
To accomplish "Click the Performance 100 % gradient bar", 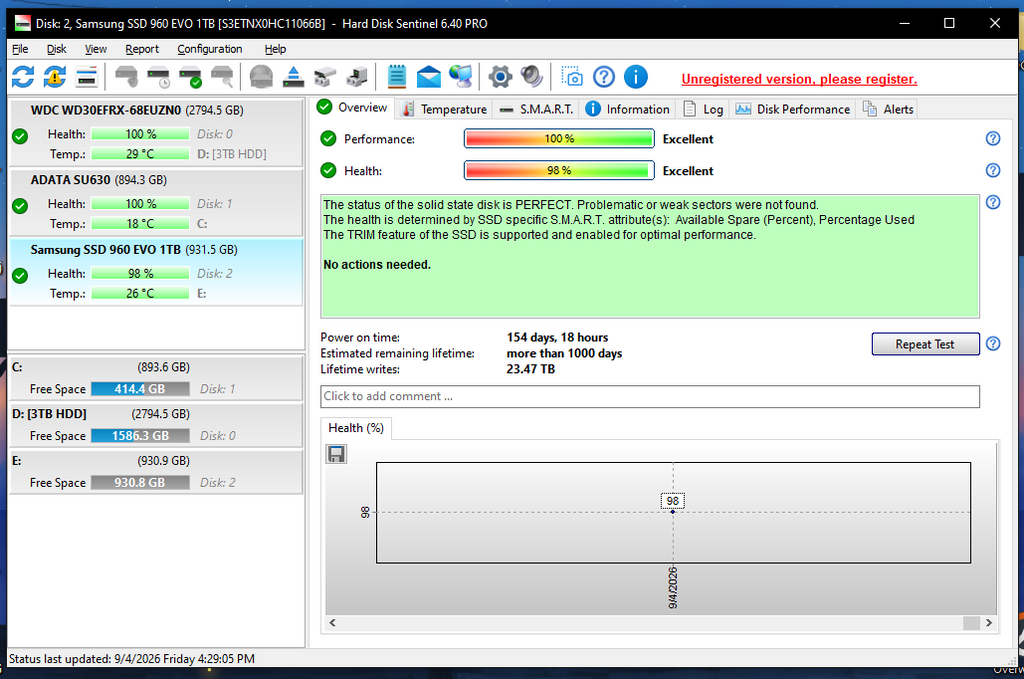I will 559,138.
